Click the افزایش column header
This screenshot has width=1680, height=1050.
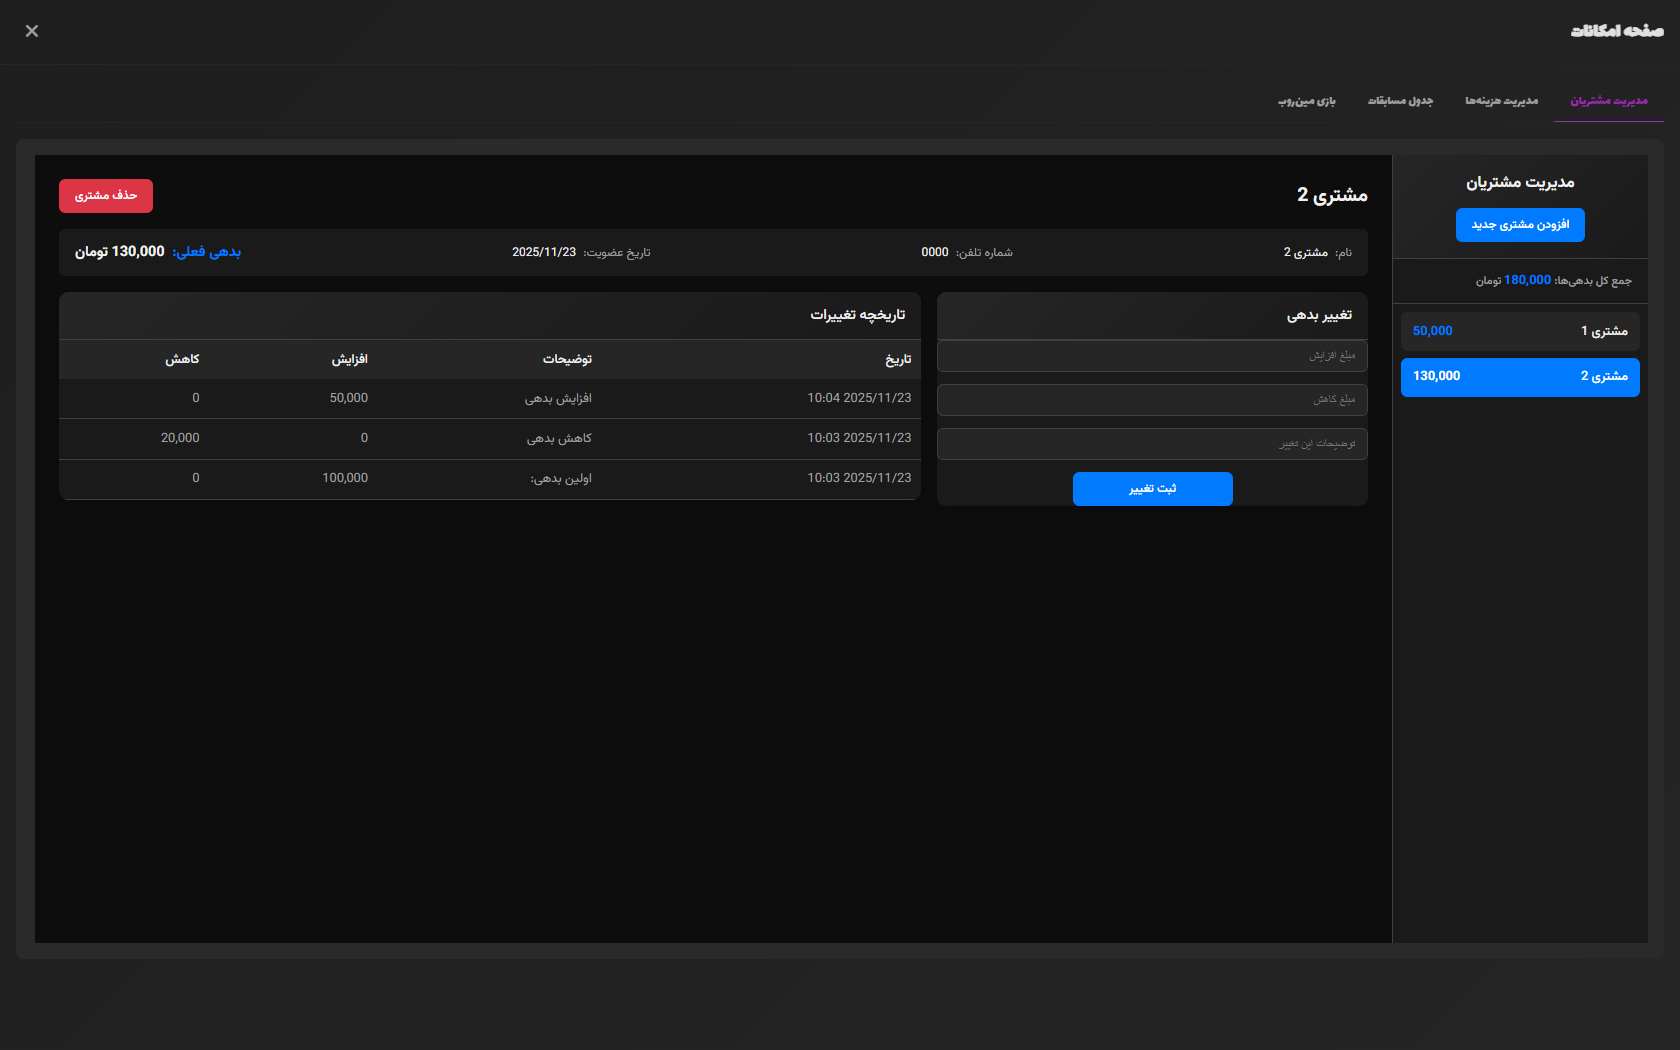(350, 360)
